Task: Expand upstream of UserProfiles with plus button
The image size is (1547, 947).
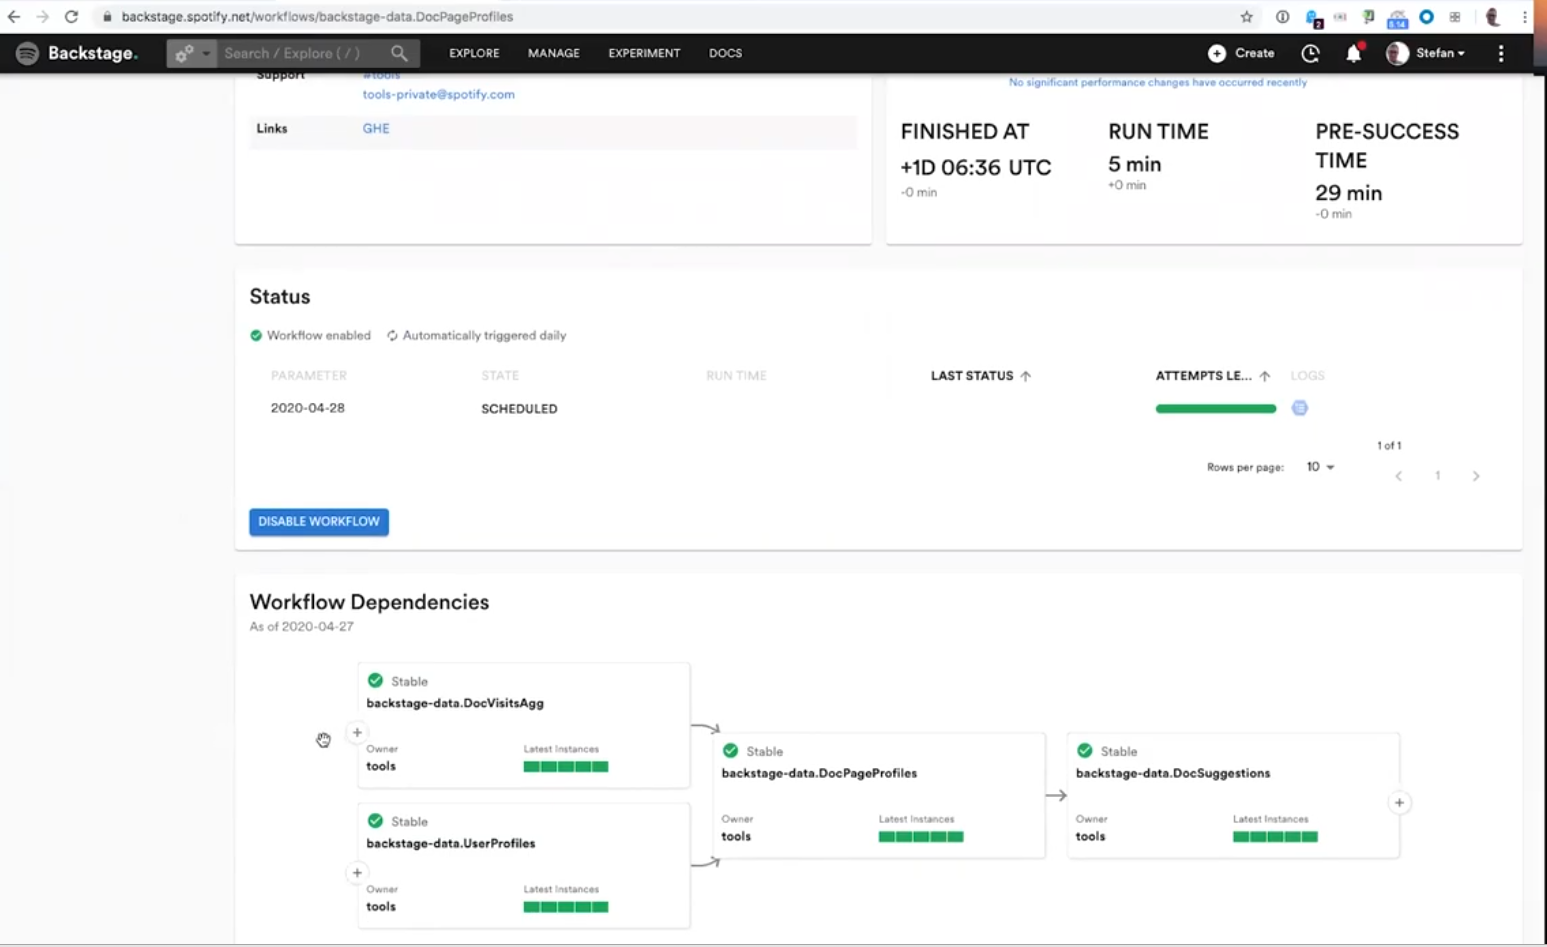Action: click(x=357, y=872)
